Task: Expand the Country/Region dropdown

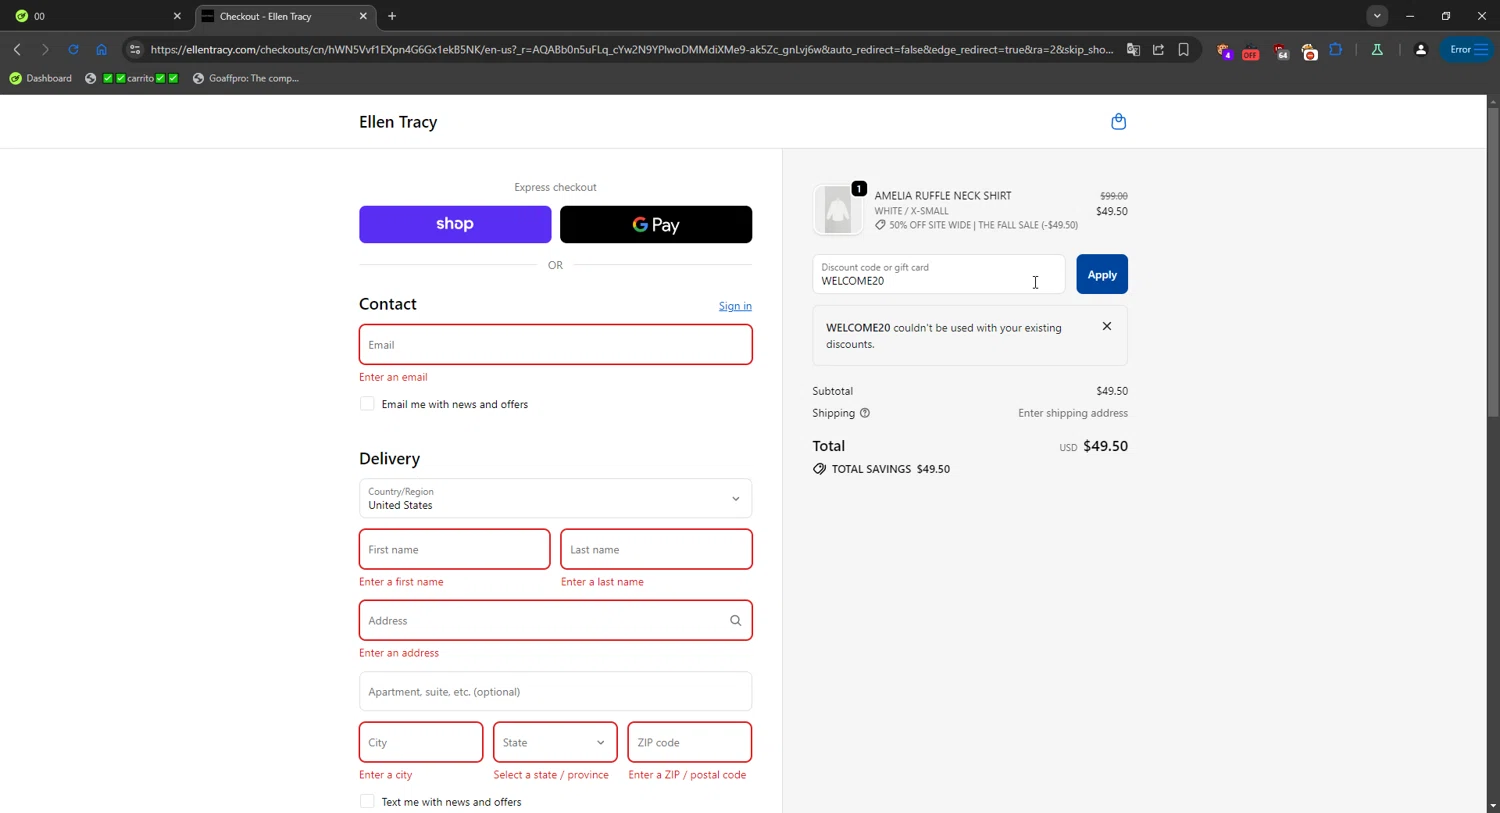Action: click(555, 498)
